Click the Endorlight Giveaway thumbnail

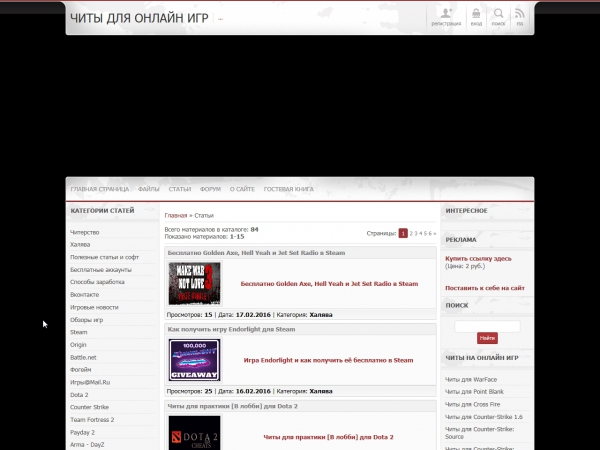(x=194, y=360)
